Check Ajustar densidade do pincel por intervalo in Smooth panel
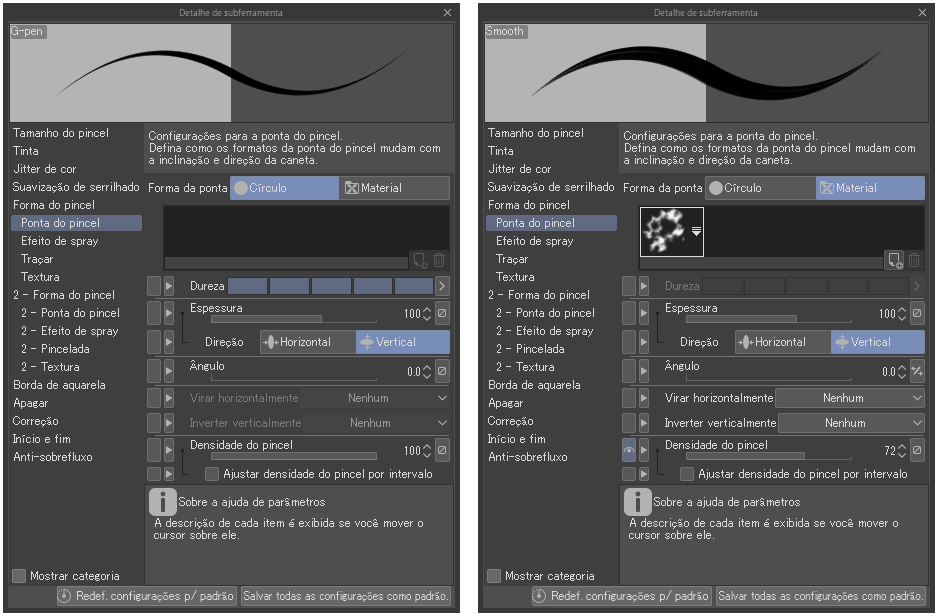938x616 pixels. [686, 474]
